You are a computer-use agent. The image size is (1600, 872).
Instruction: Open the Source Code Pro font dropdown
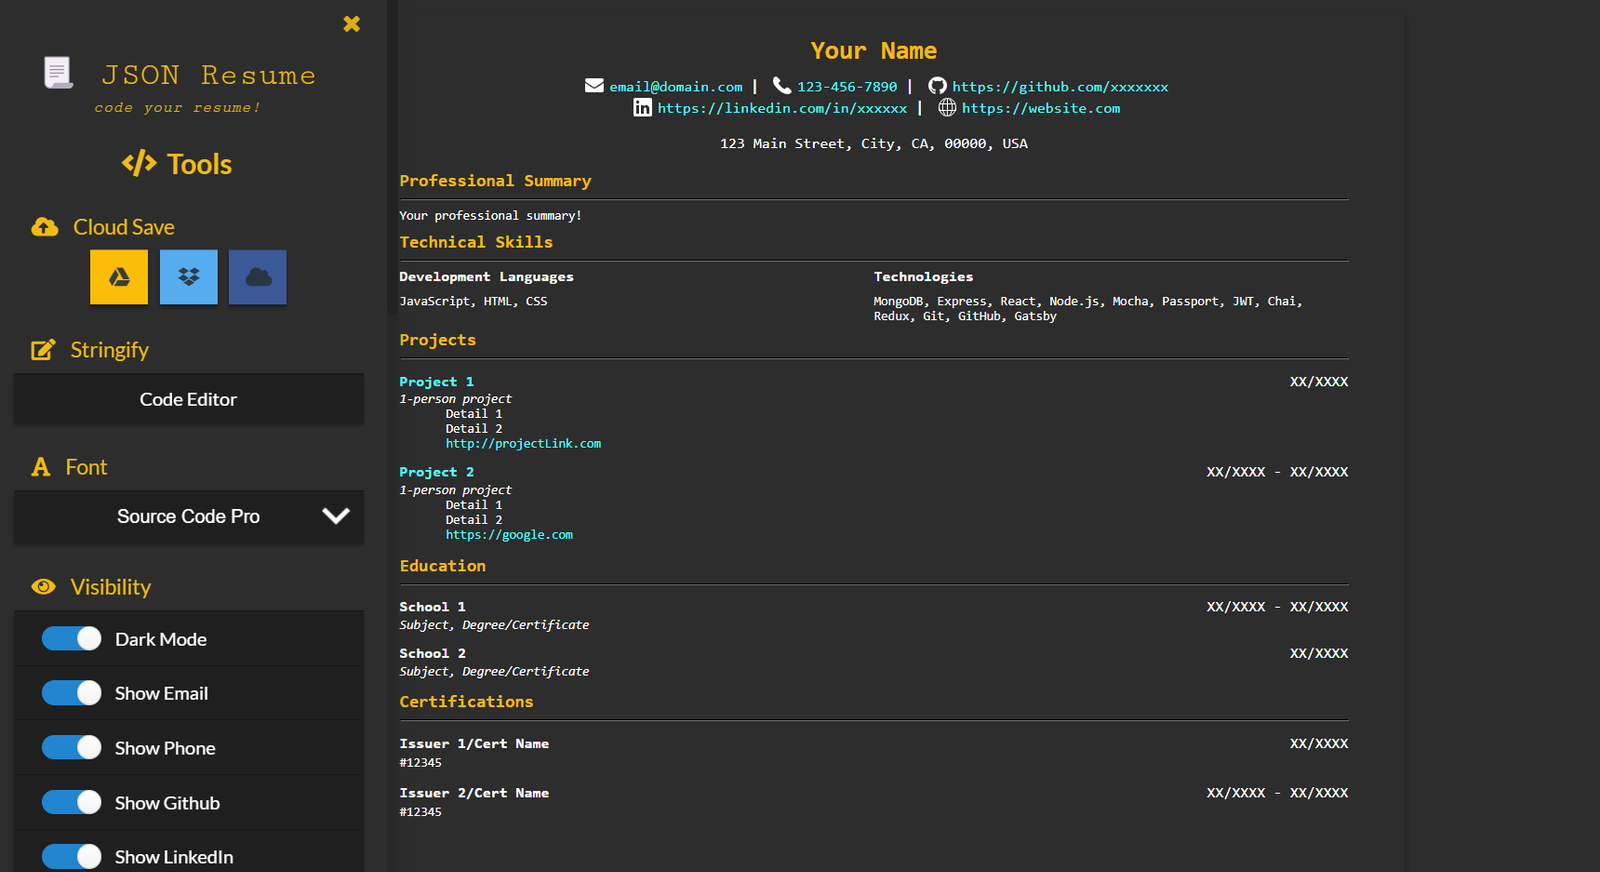[188, 517]
